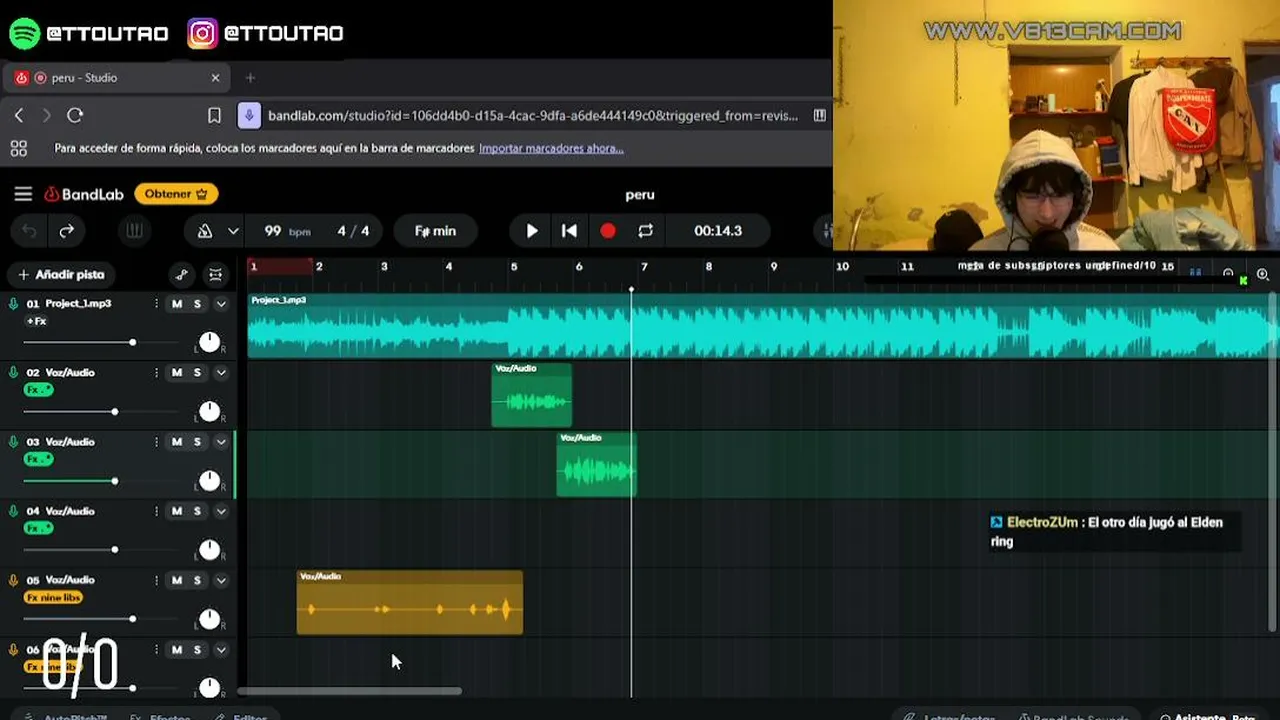The width and height of the screenshot is (1280, 720).
Task: Arm track 03 microphone icon
Action: 14,442
